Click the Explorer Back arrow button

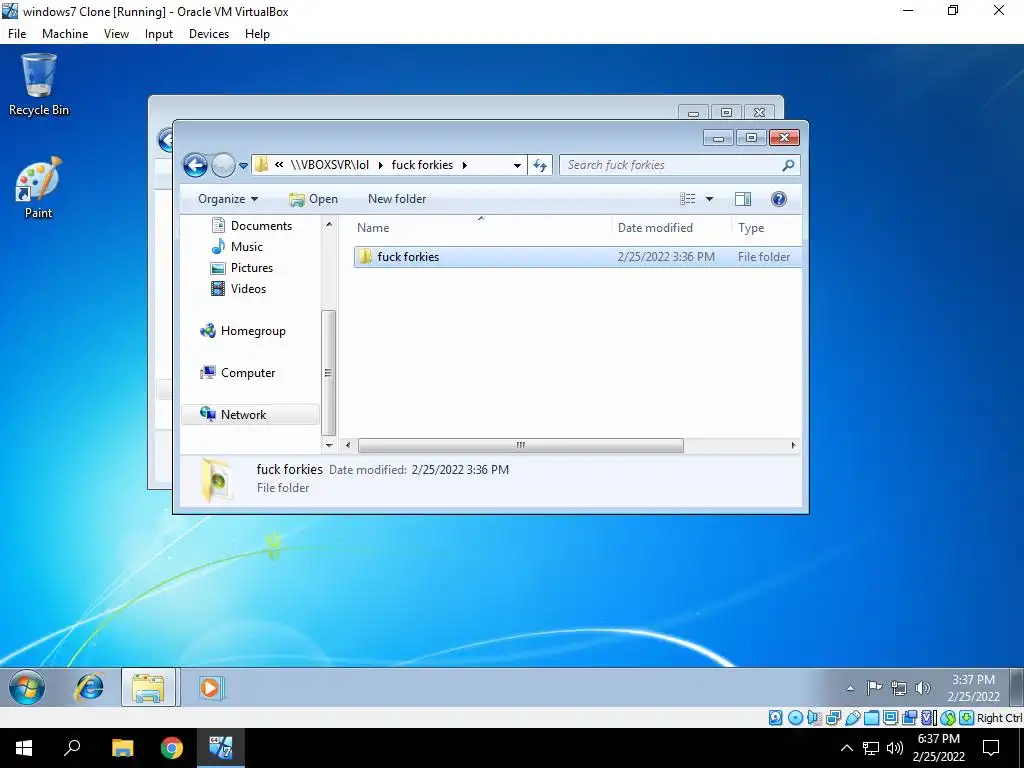[195, 165]
